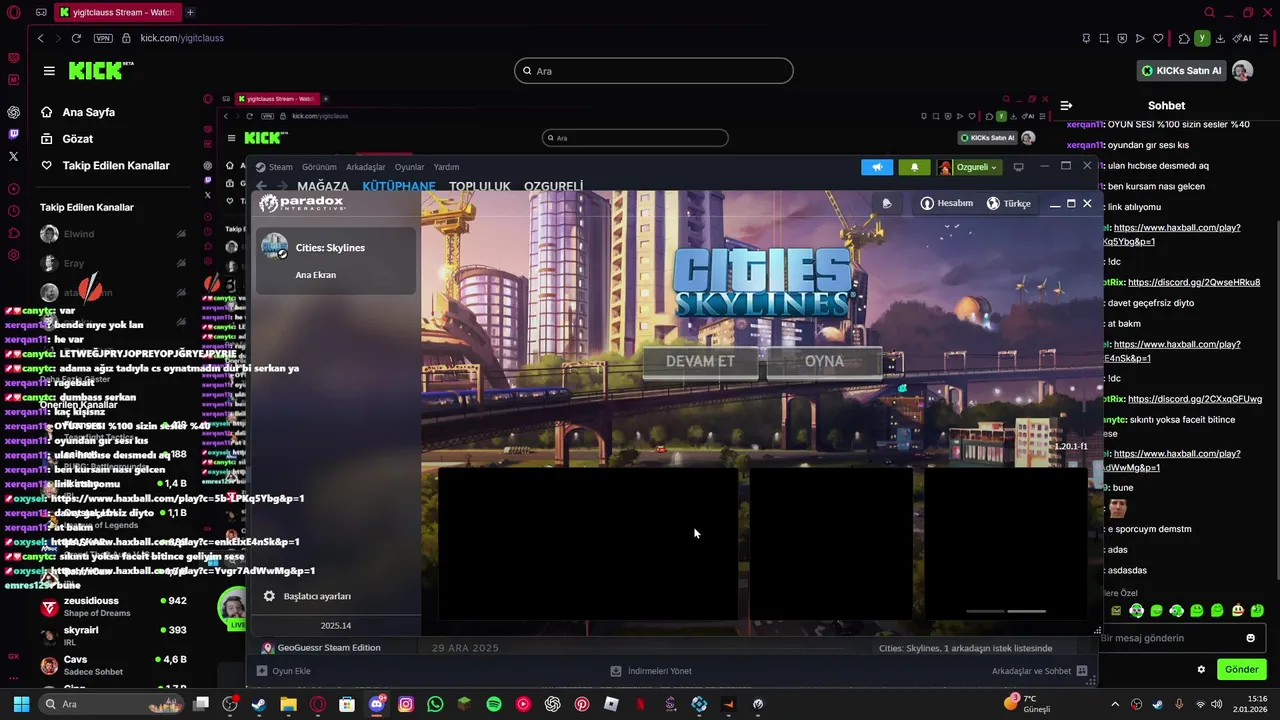Open chat settings gear icon
Viewport: 1280px width, 720px height.
coord(1201,669)
